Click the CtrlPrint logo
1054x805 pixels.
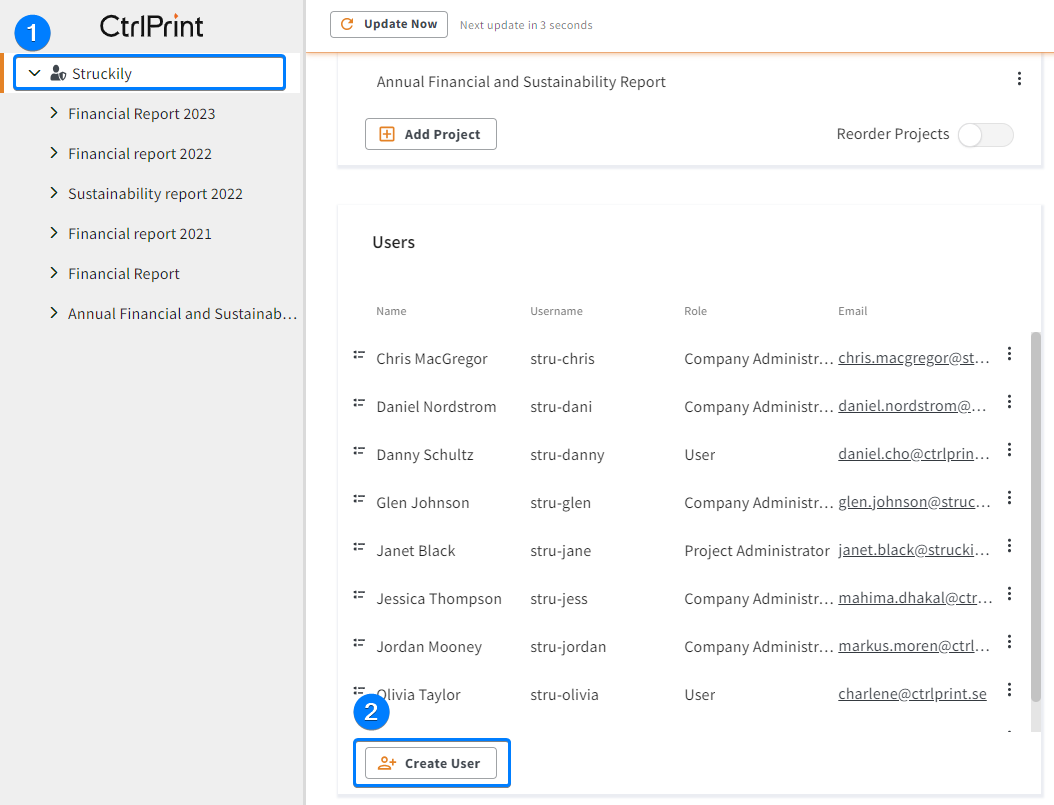[x=152, y=26]
